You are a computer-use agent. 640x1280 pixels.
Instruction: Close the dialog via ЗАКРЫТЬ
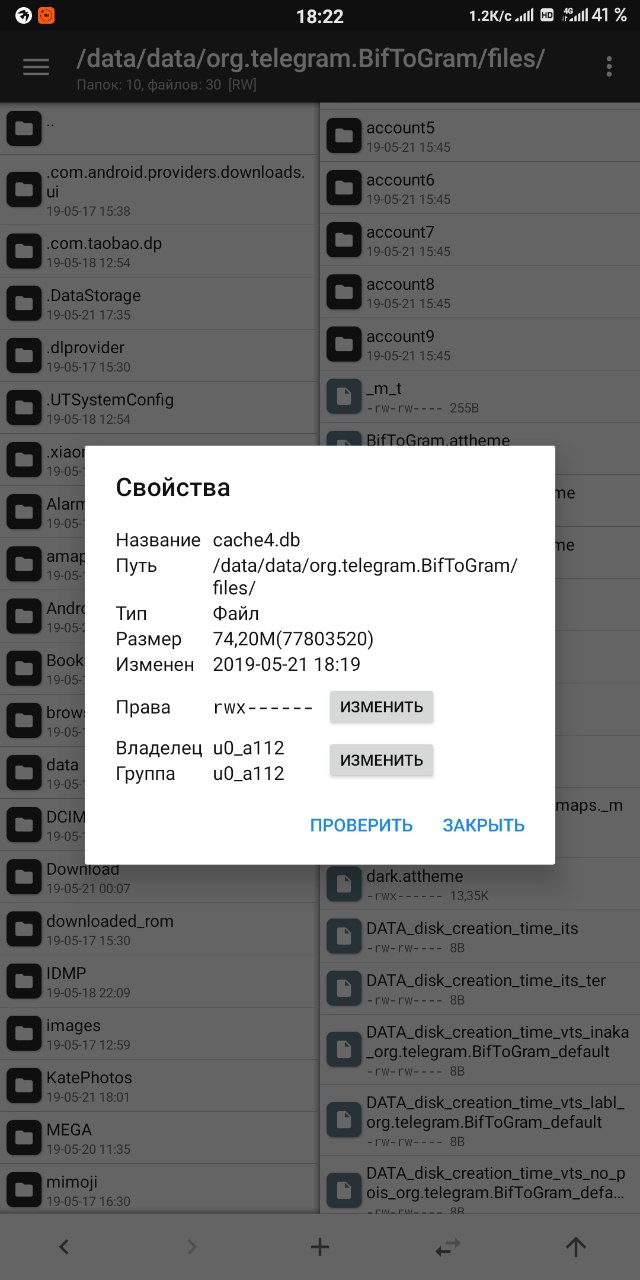click(x=484, y=825)
